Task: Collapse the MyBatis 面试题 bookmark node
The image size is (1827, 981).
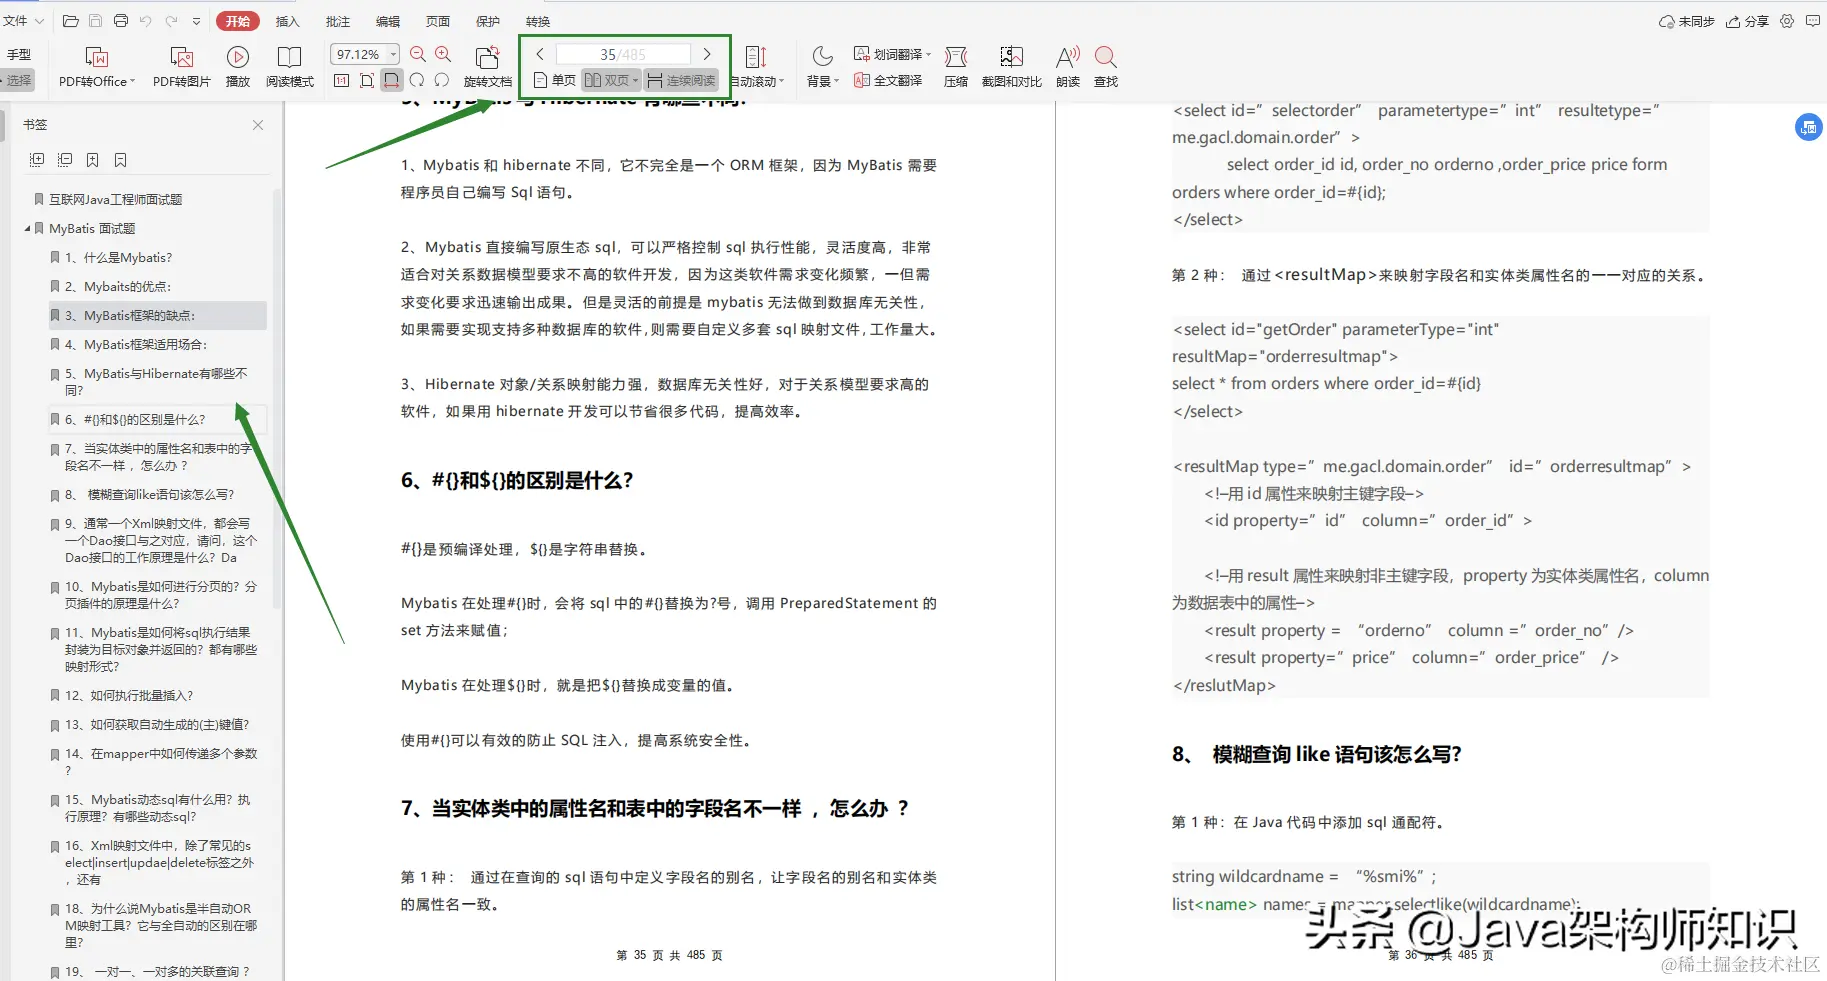Action: 28,228
